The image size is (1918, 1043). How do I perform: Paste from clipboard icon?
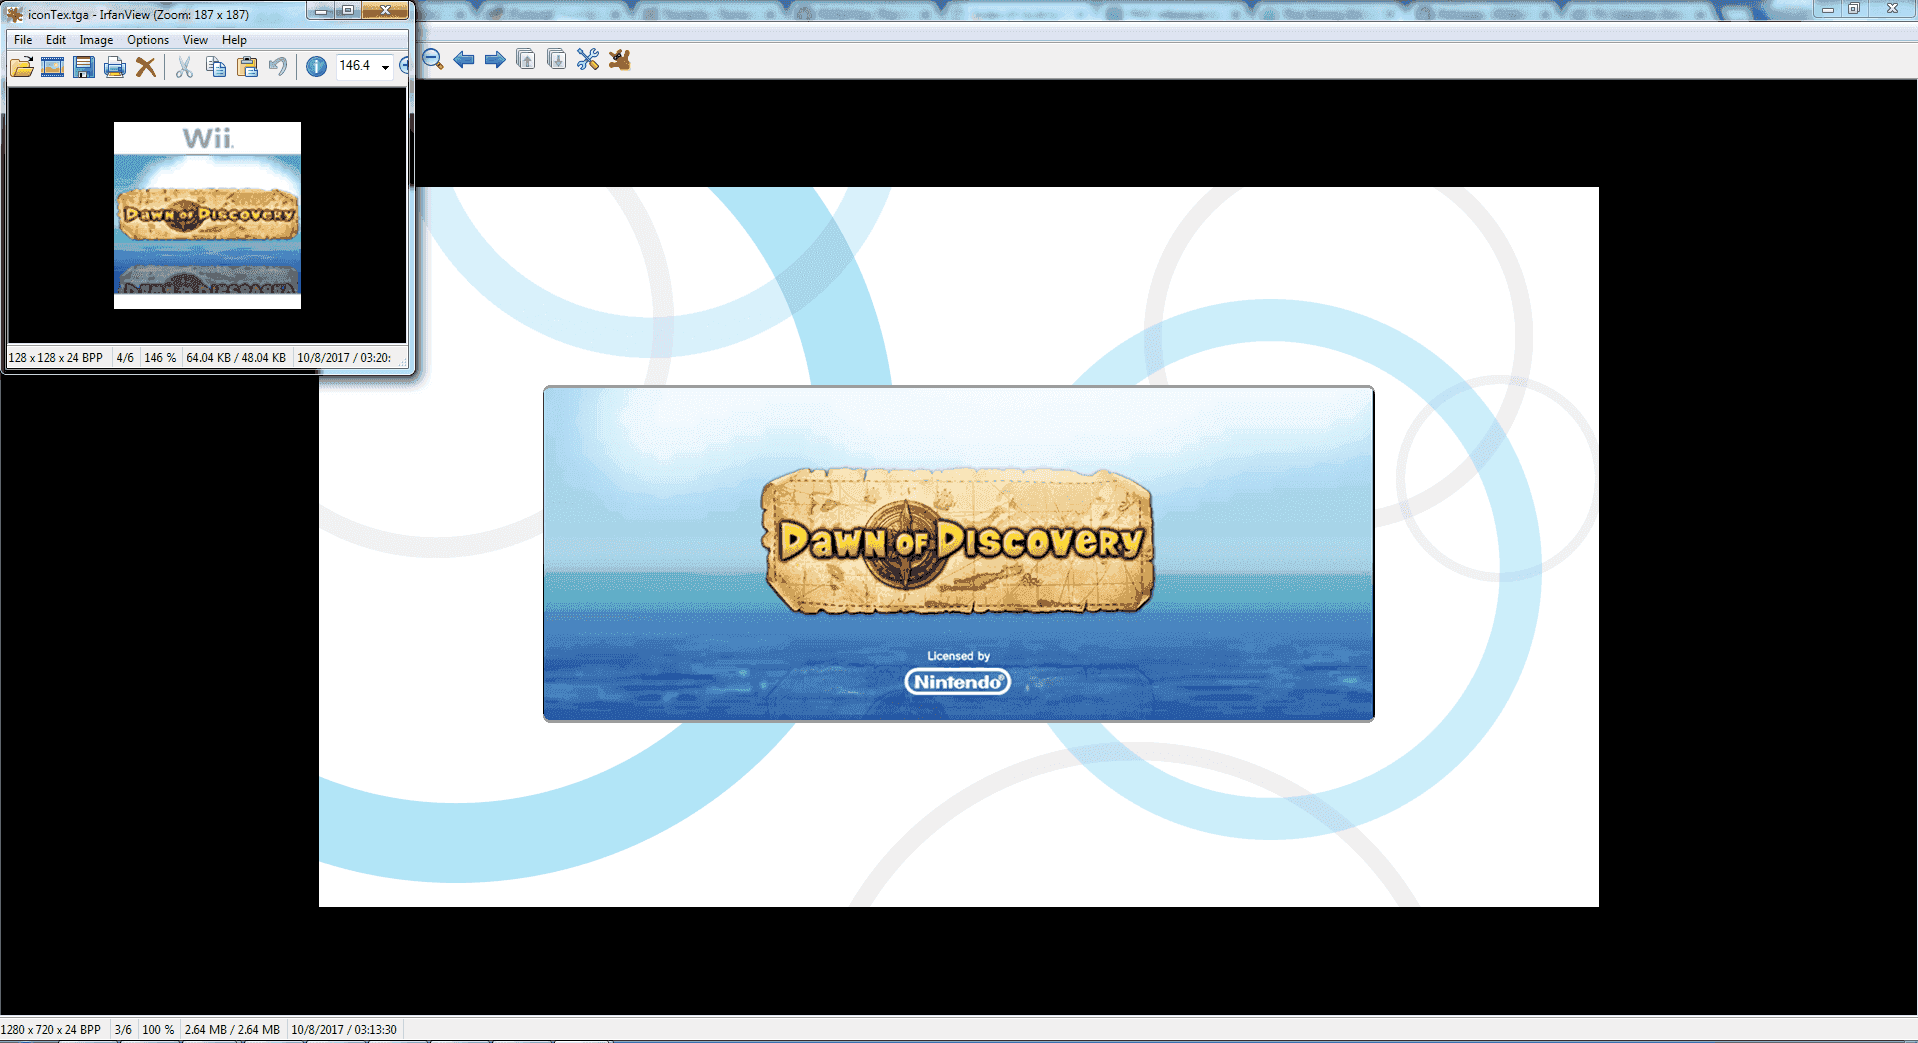(x=247, y=67)
